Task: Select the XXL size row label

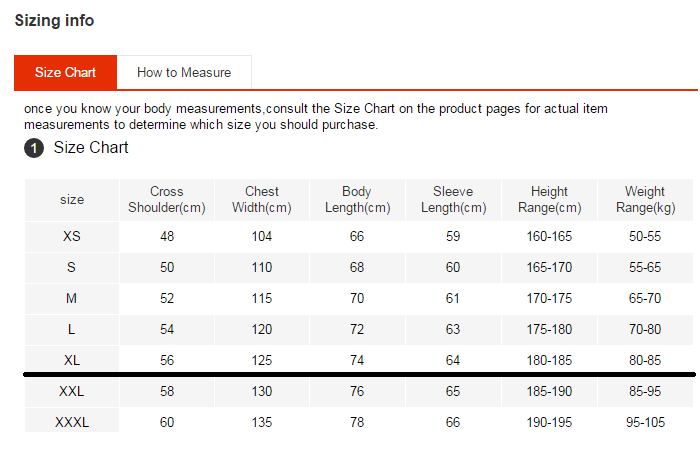Action: (72, 391)
